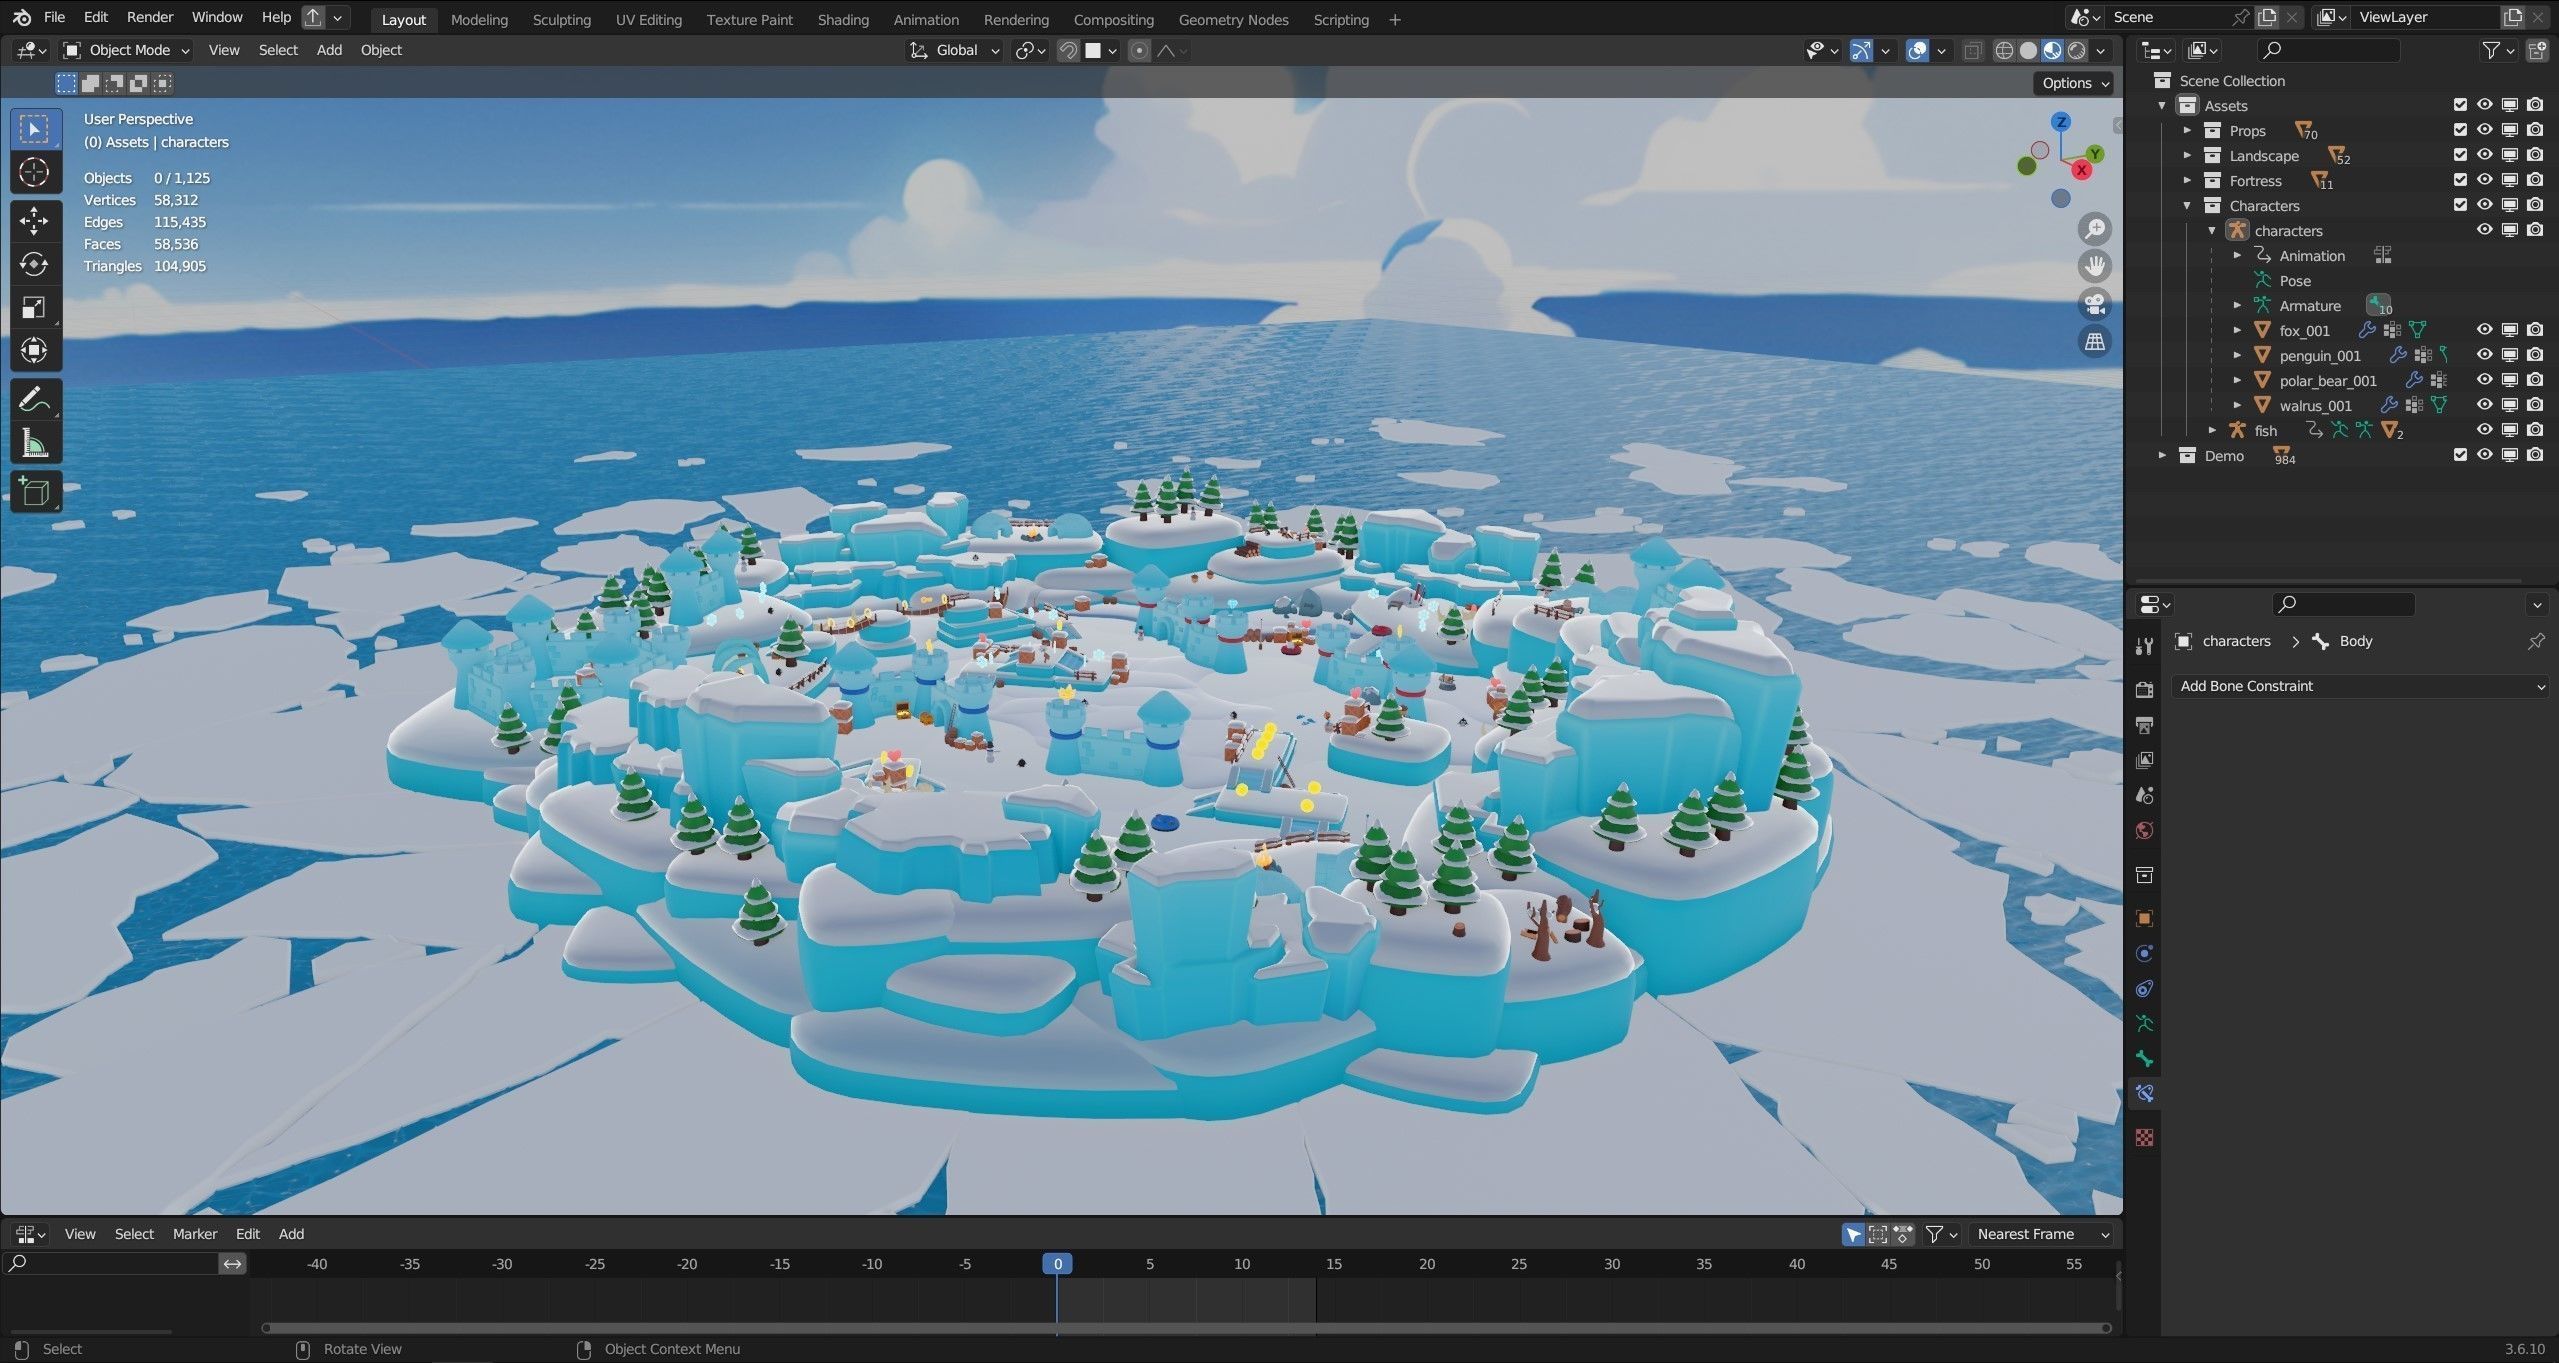Open the Options dropdown in viewport

coord(2075,83)
